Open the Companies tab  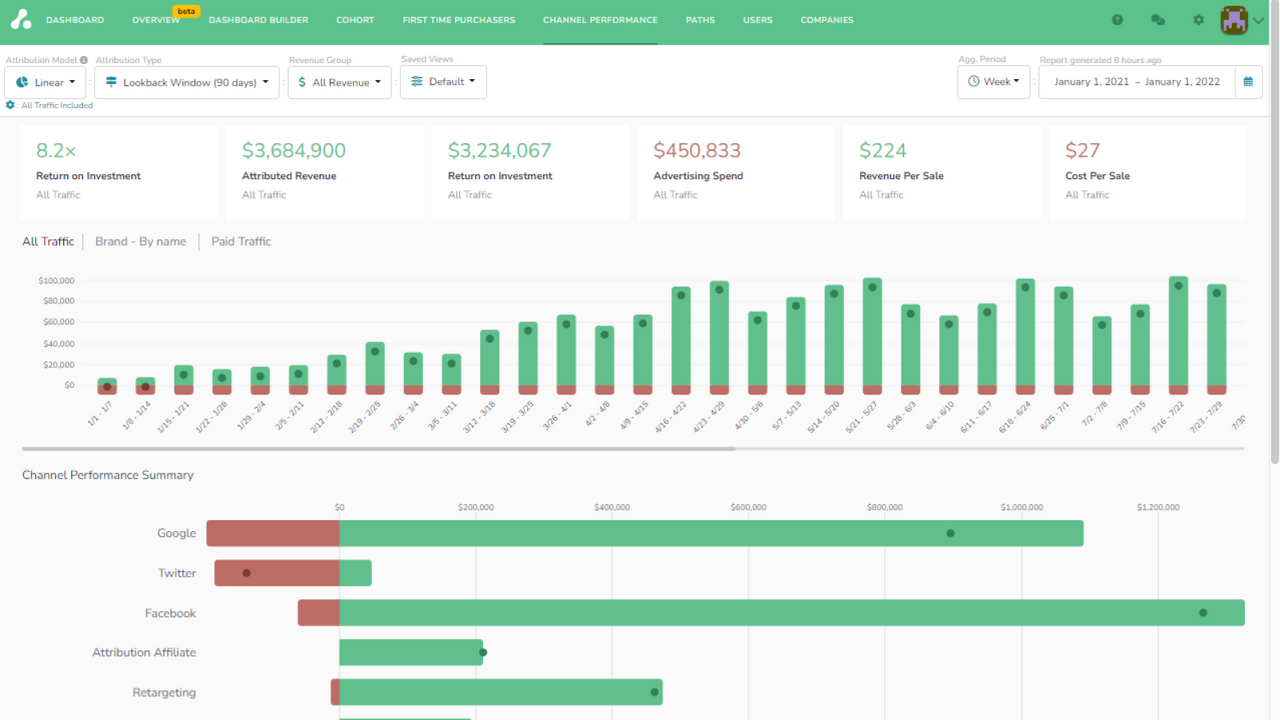827,20
